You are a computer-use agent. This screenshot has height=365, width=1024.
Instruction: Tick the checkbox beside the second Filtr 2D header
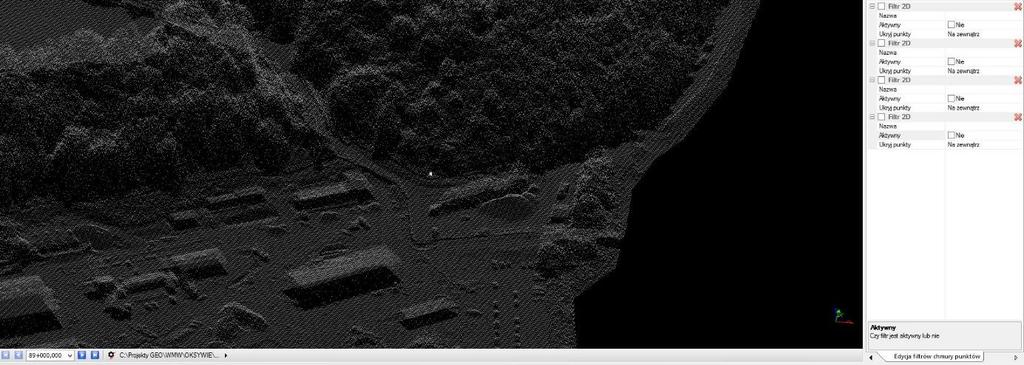tap(882, 43)
